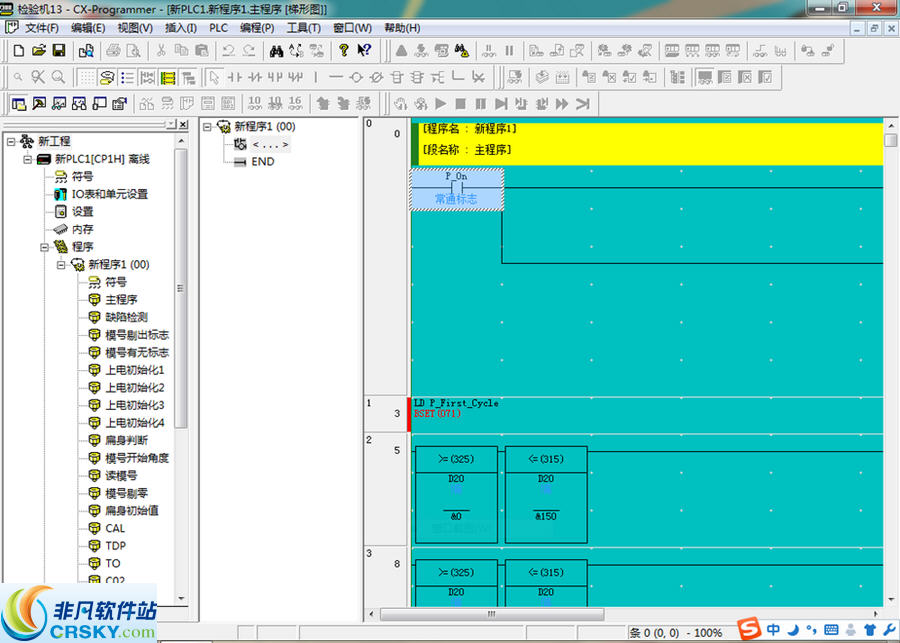Collapse 新程序1 (00) in middle outline pane

pos(207,127)
